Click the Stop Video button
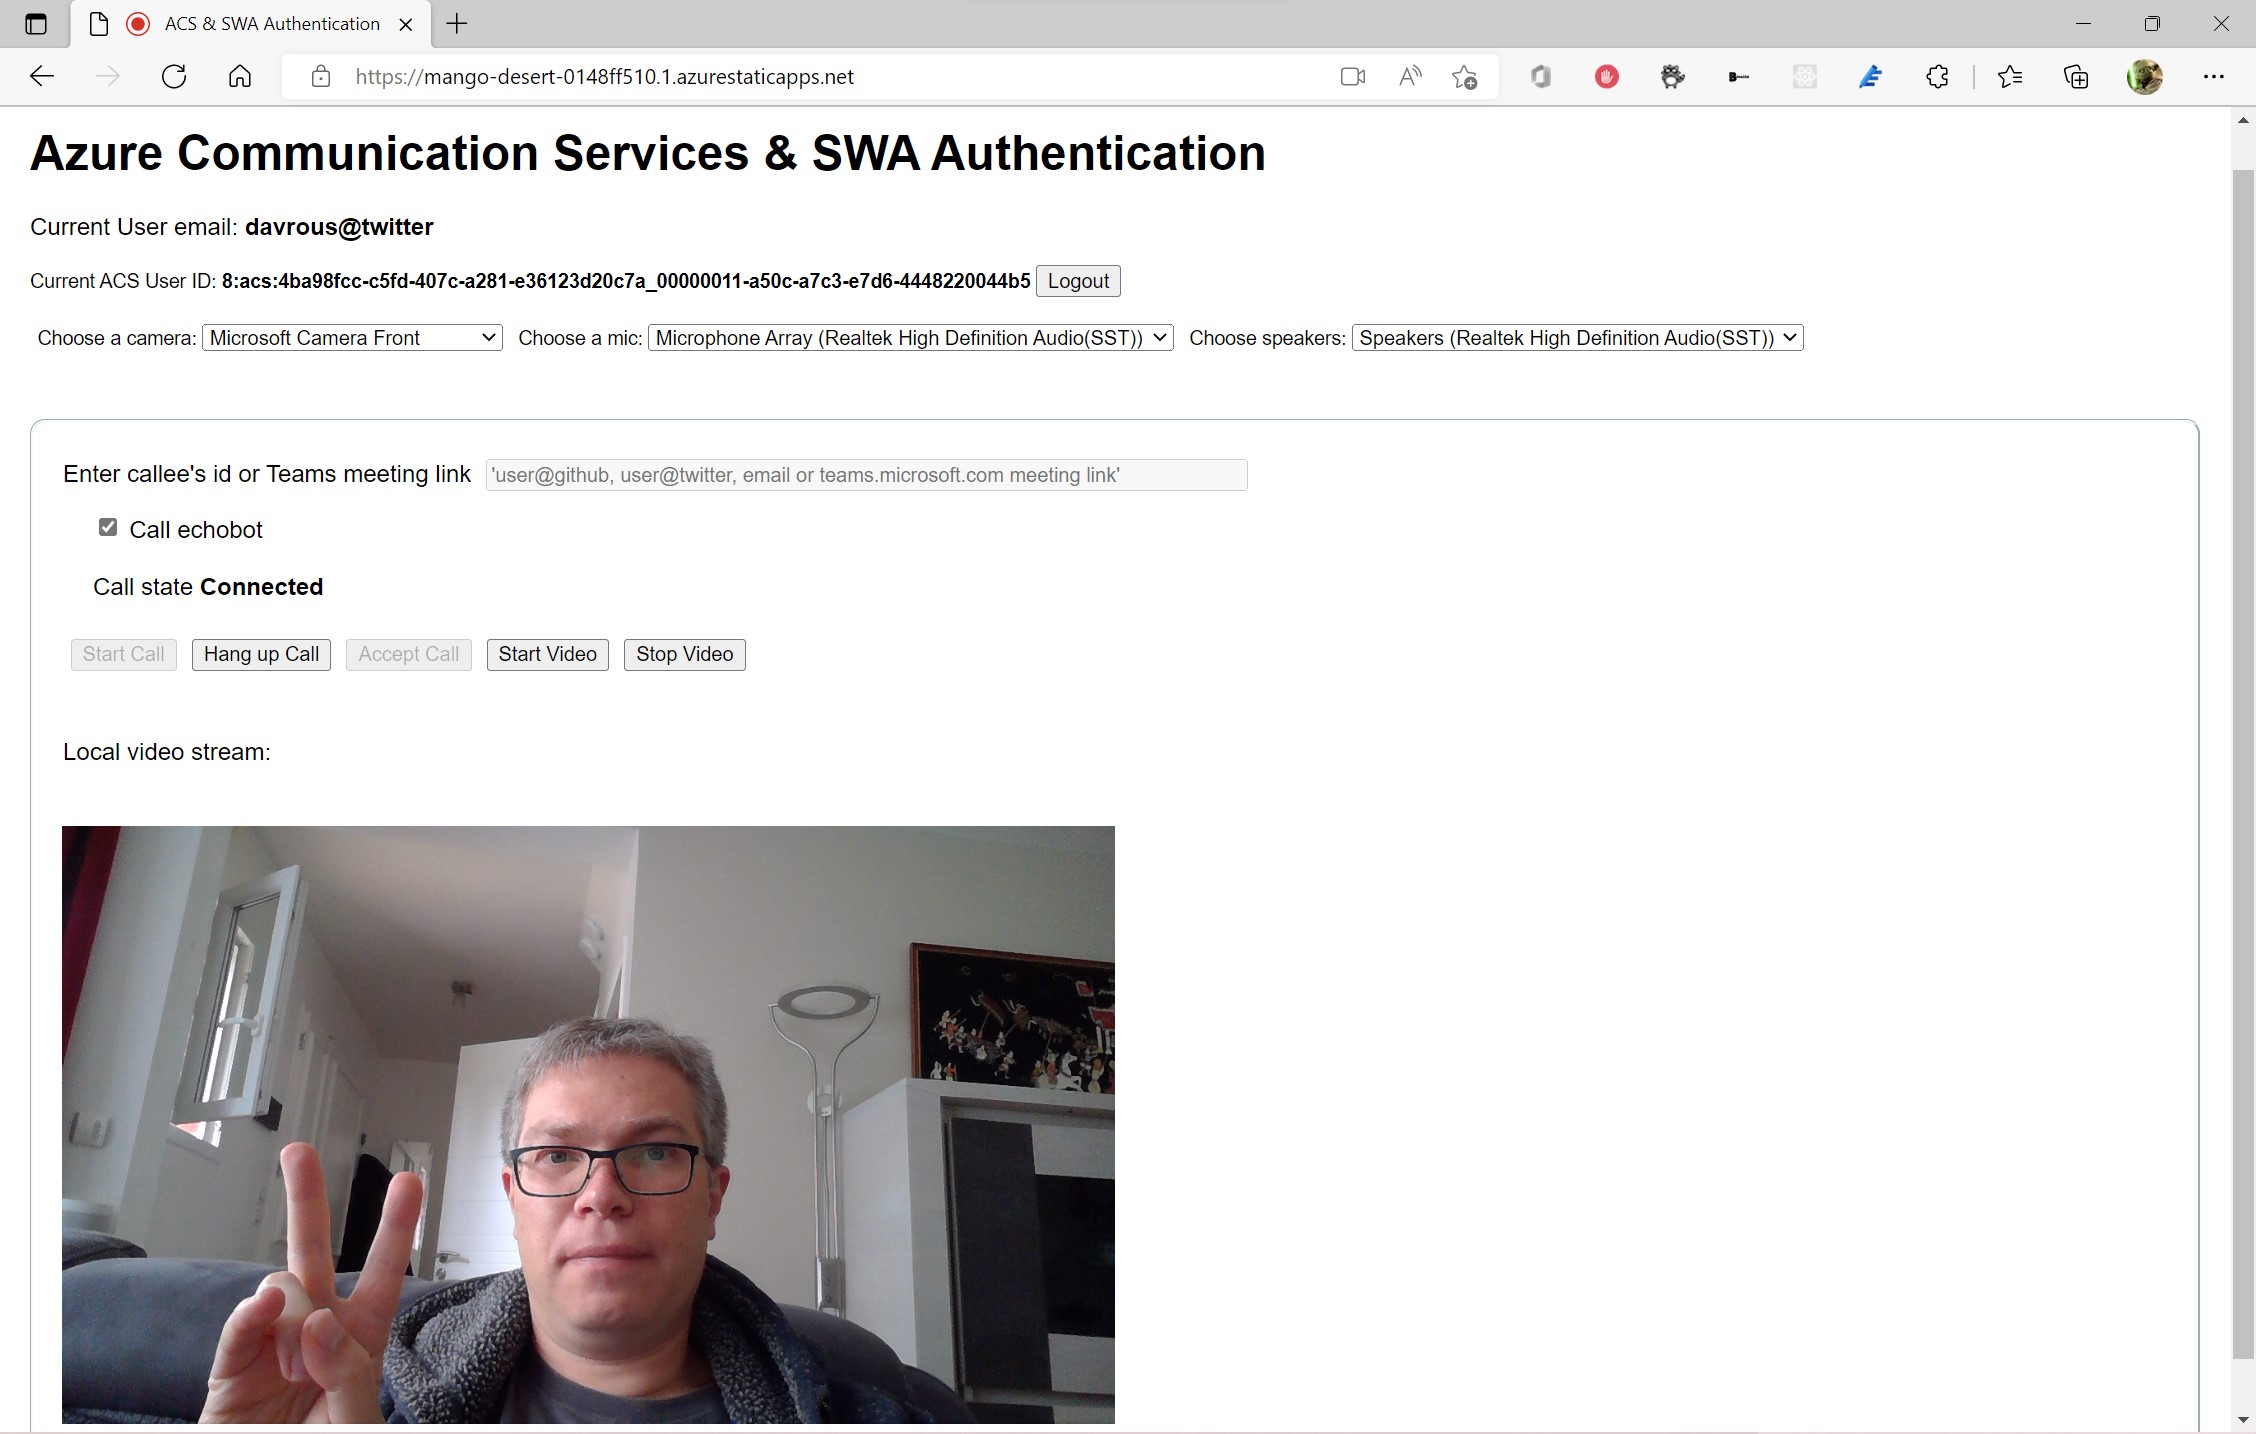2256x1434 pixels. (x=685, y=655)
